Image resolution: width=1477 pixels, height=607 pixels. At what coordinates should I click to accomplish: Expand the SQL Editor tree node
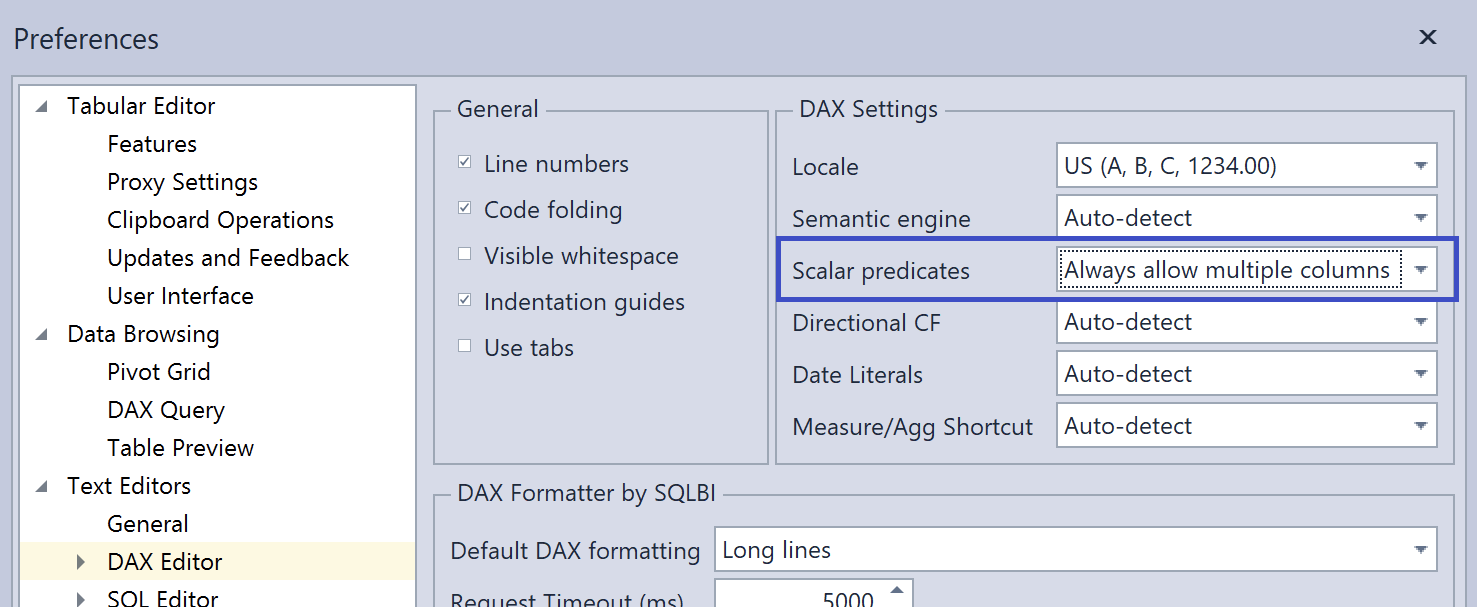tap(82, 597)
